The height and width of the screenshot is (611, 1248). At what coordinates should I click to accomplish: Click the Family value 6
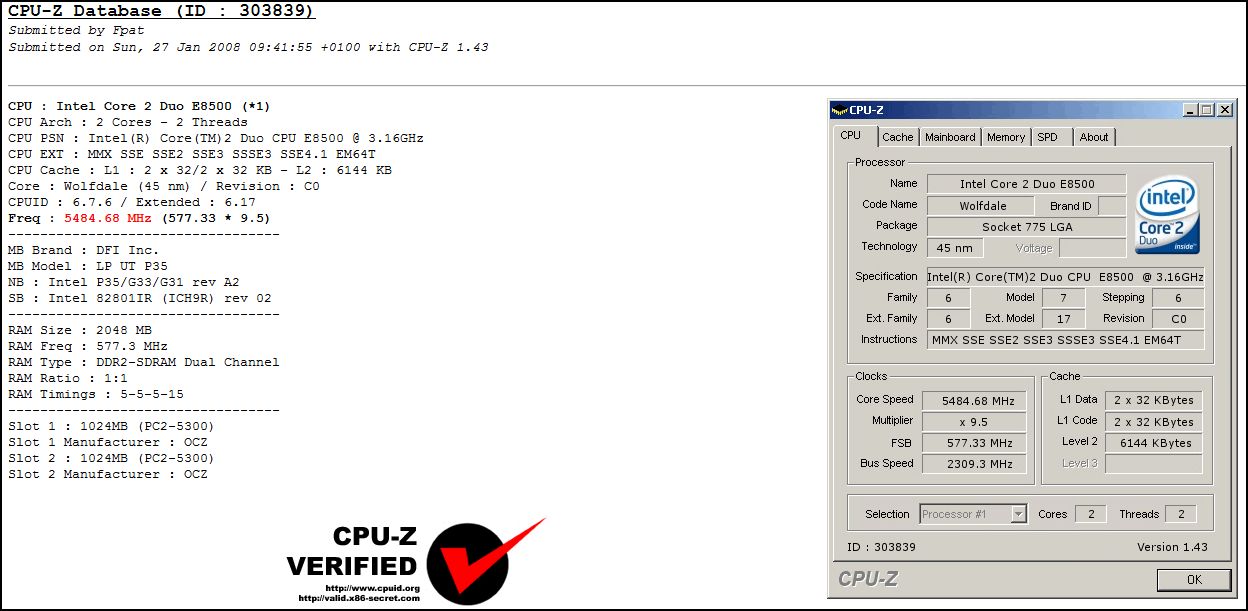pos(948,298)
